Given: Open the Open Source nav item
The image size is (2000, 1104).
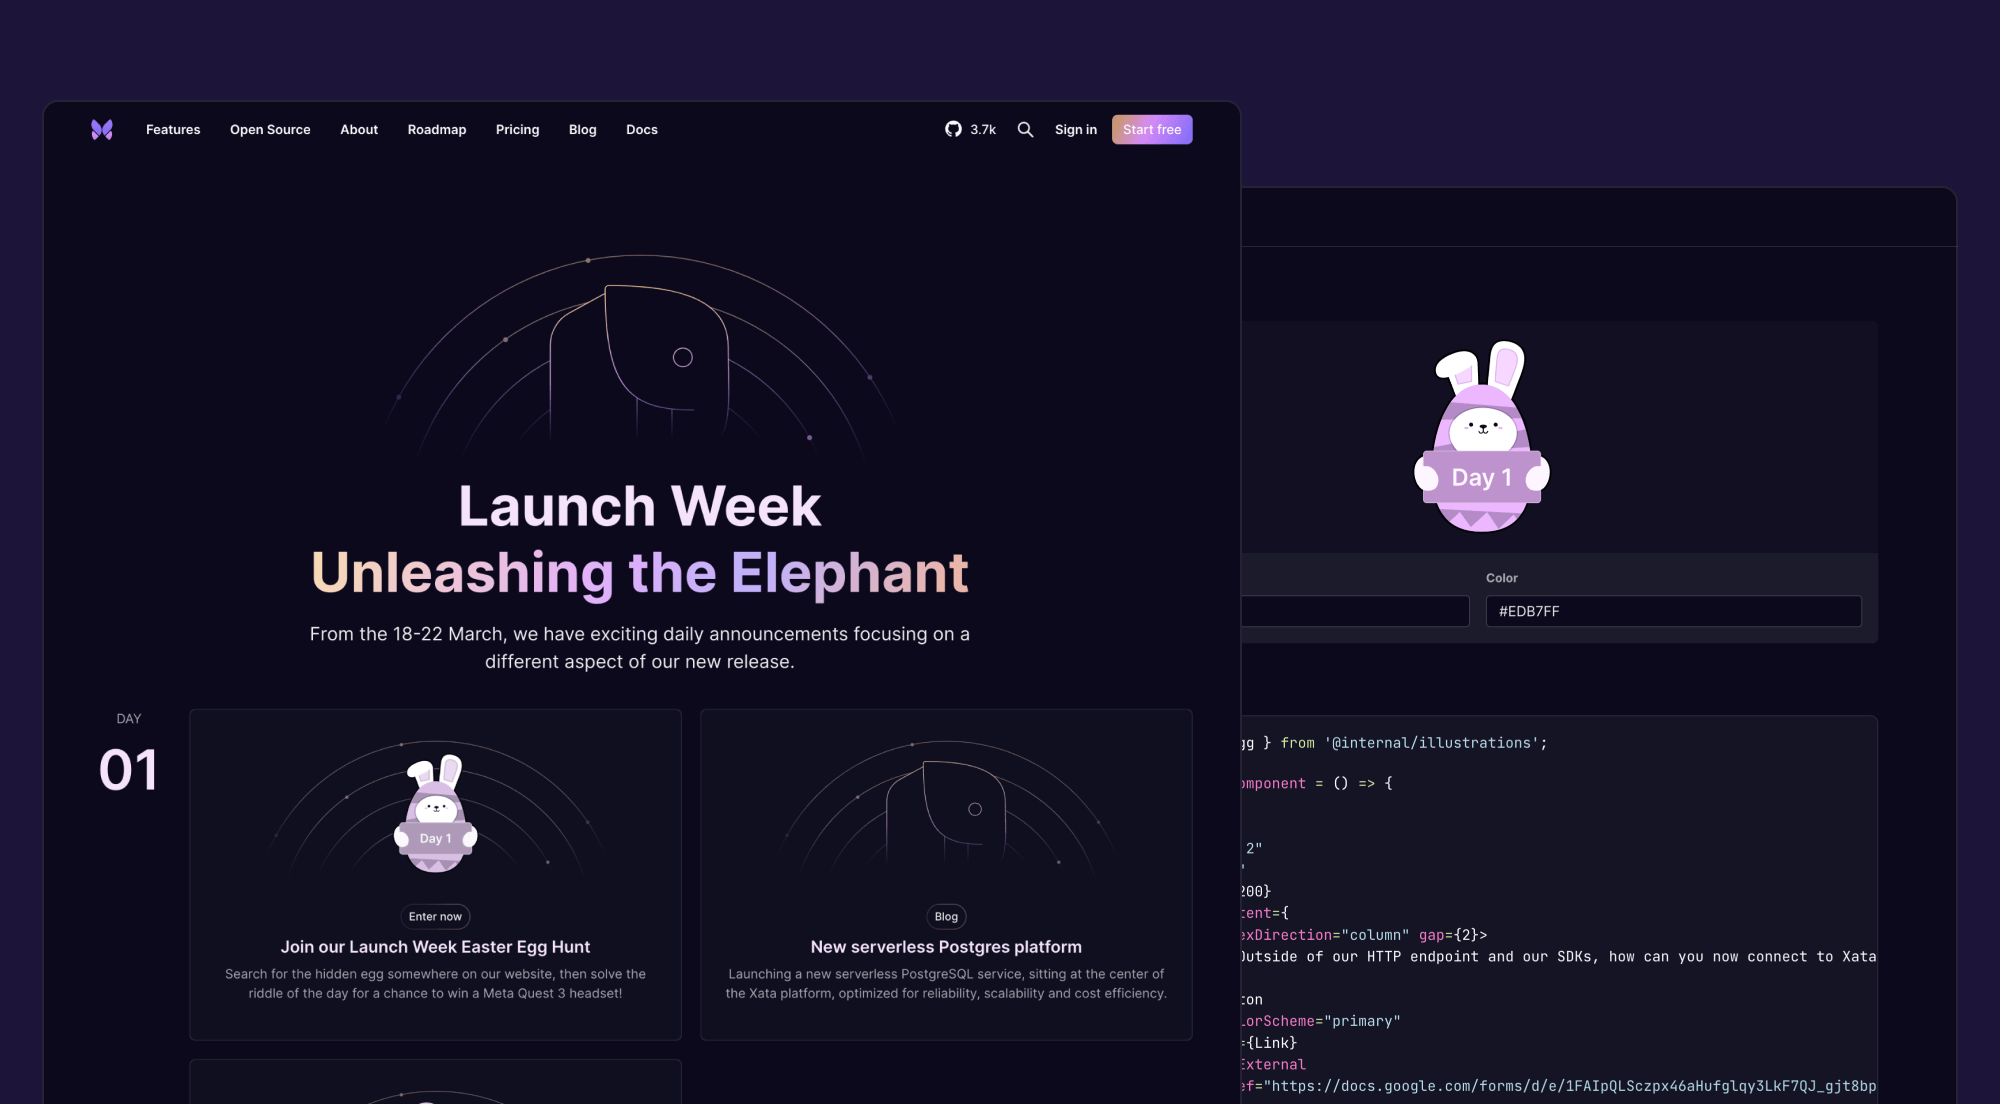Looking at the screenshot, I should (x=270, y=130).
